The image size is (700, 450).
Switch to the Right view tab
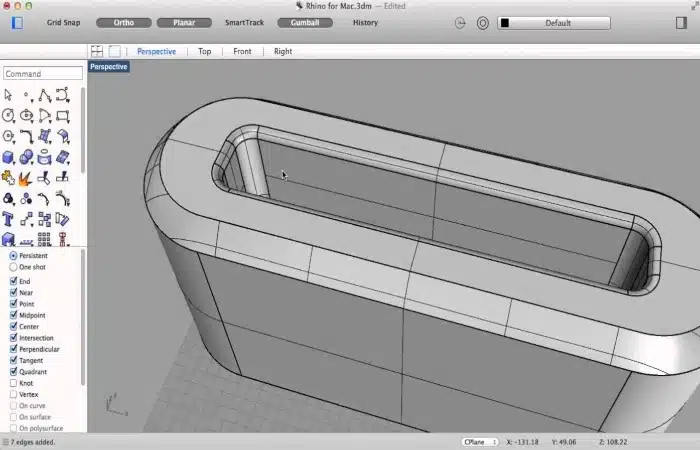click(x=283, y=51)
